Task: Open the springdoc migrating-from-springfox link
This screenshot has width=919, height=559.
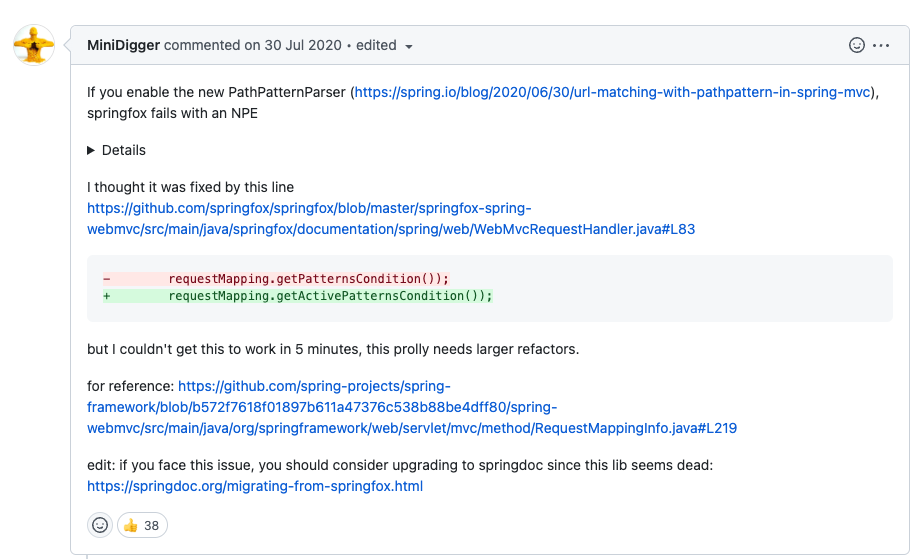Action: click(255, 487)
